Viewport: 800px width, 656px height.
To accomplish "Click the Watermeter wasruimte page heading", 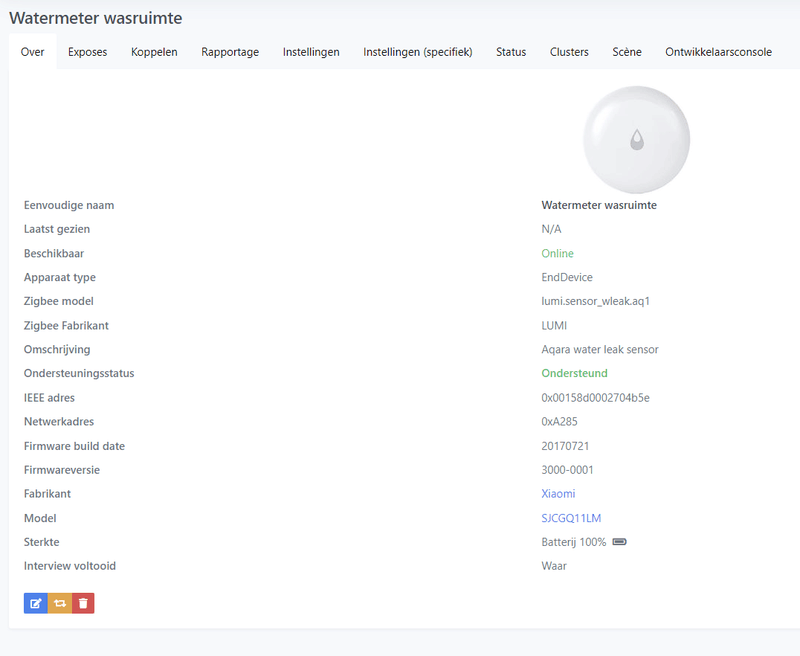I will 96,18.
